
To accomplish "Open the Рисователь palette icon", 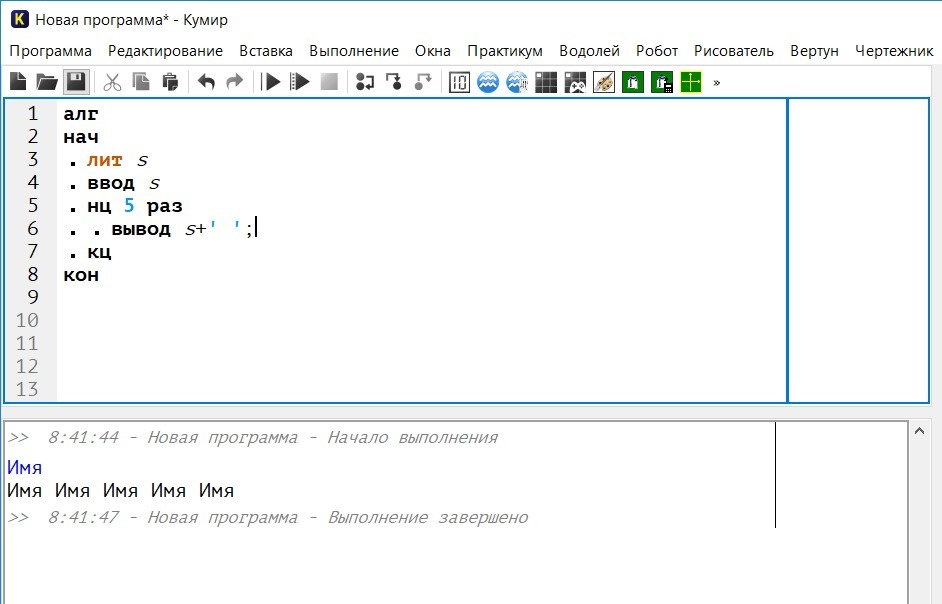I will point(604,82).
